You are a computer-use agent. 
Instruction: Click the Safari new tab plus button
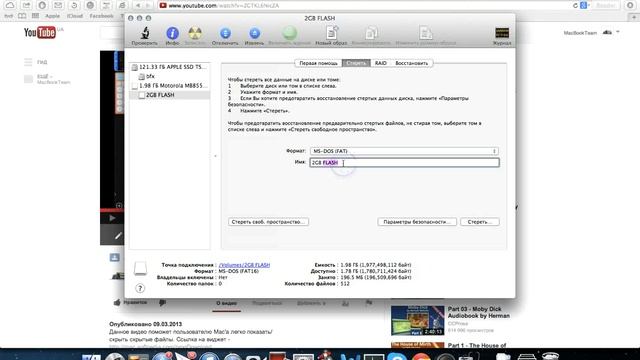tap(634, 17)
